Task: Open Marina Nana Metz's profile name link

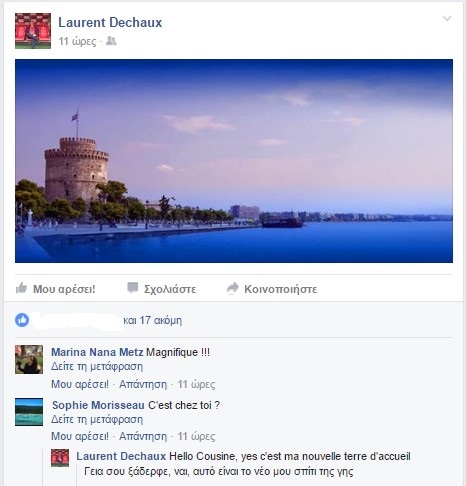Action: click(x=97, y=352)
